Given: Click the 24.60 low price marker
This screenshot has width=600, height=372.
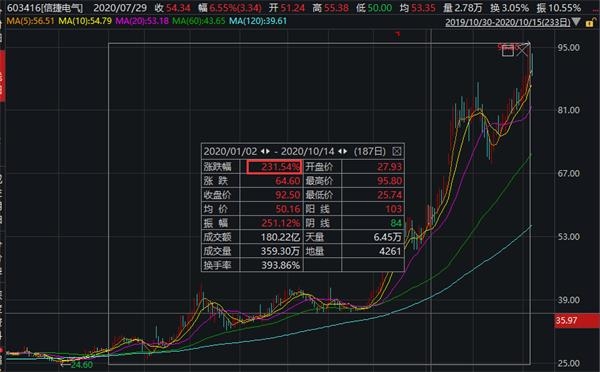Looking at the screenshot, I should coord(82,365).
